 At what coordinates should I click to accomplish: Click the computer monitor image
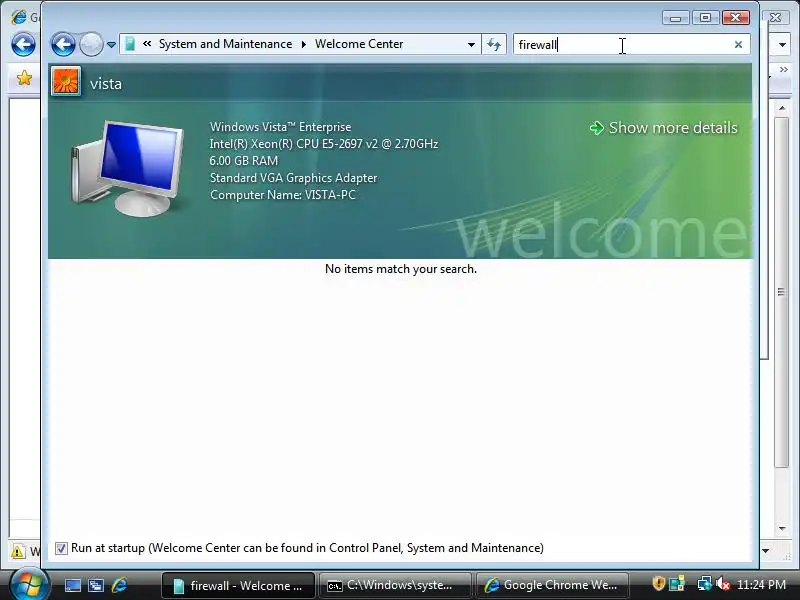pos(128,168)
